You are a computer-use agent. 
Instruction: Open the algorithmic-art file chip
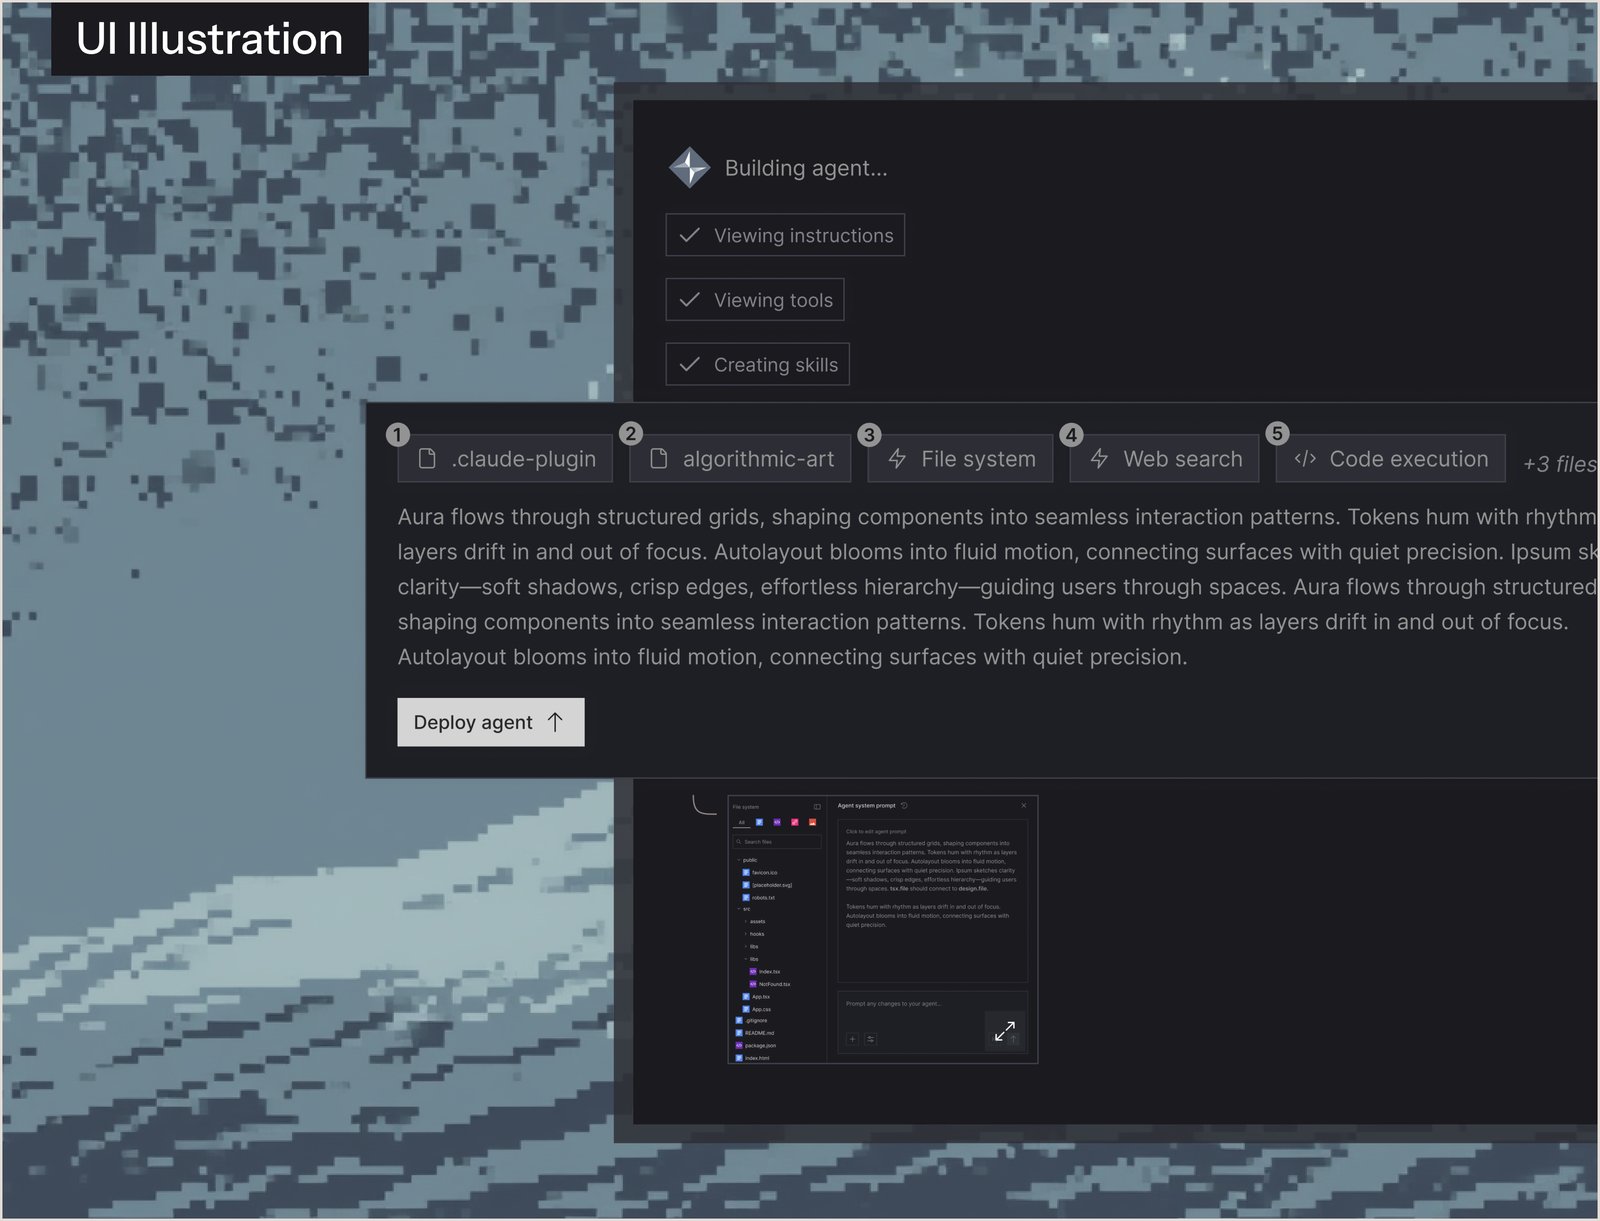tap(740, 459)
